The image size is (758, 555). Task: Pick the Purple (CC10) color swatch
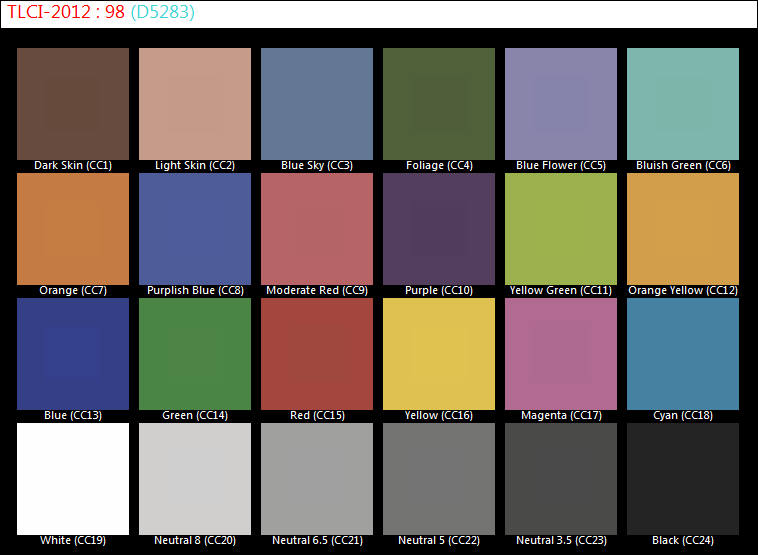tap(439, 228)
